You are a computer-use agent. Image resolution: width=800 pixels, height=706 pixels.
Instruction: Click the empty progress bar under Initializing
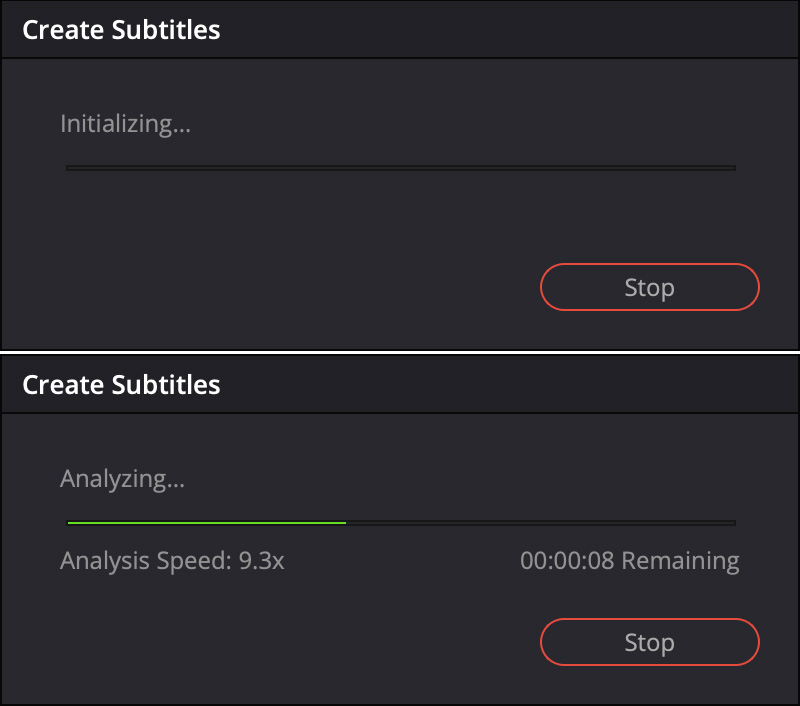tap(400, 167)
